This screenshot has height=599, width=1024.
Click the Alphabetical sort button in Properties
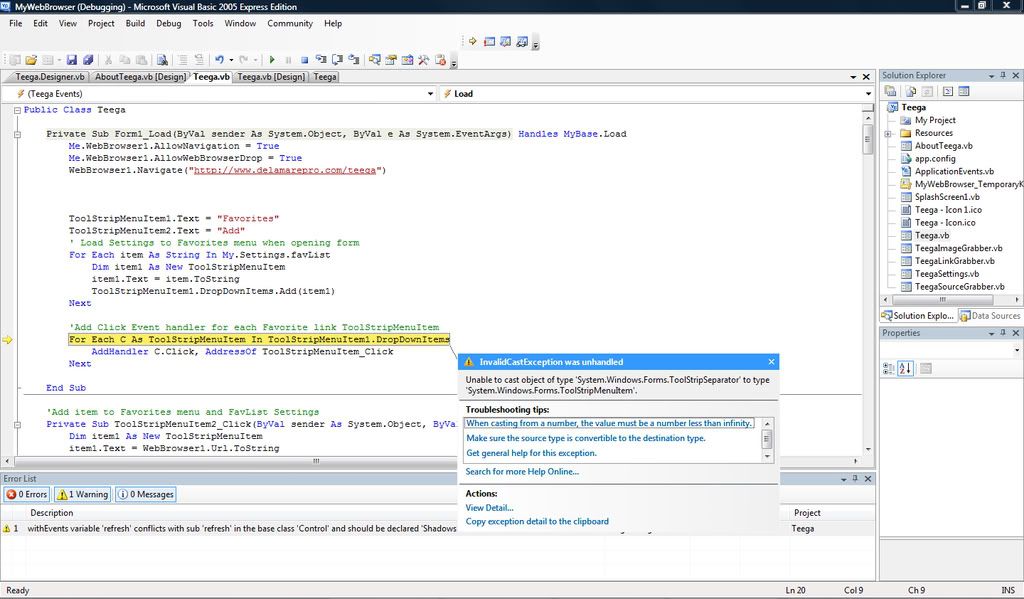[905, 368]
